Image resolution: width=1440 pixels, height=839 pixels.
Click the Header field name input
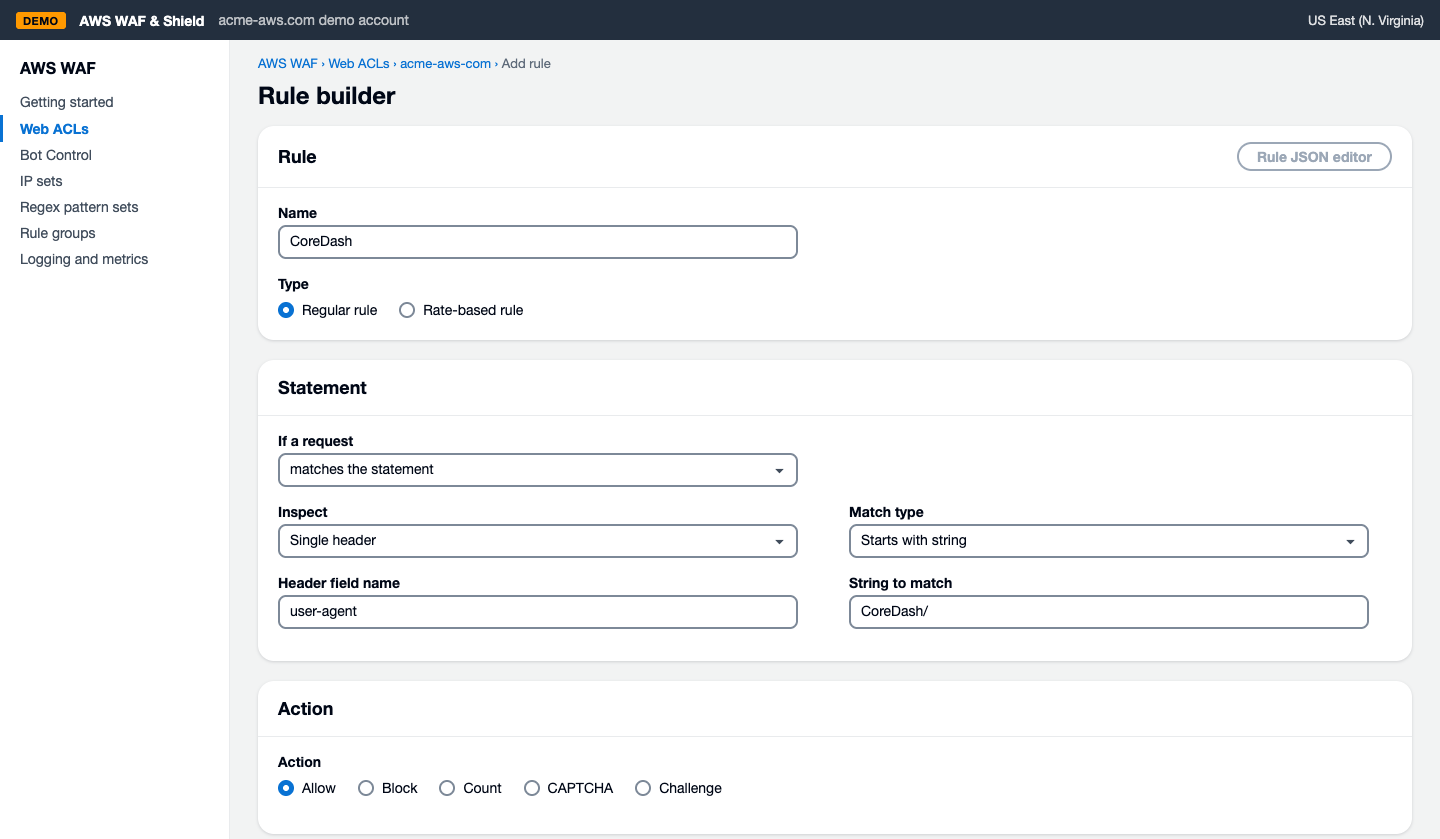click(538, 612)
